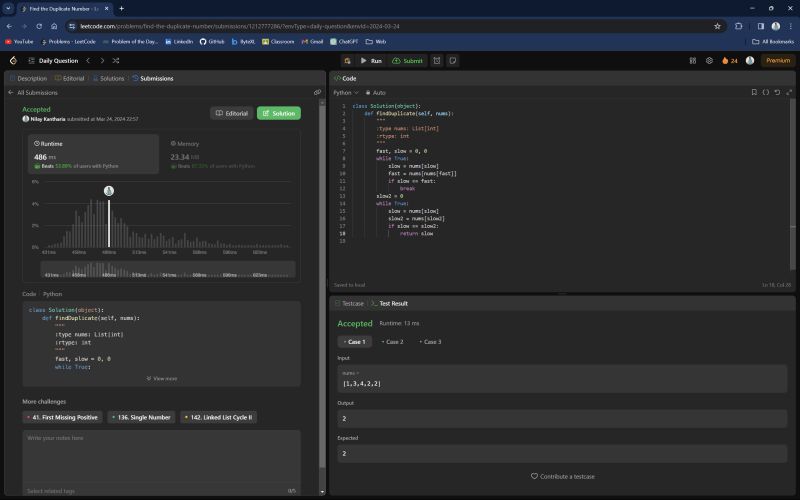
Task: Reset code to default icon
Action: click(x=777, y=92)
